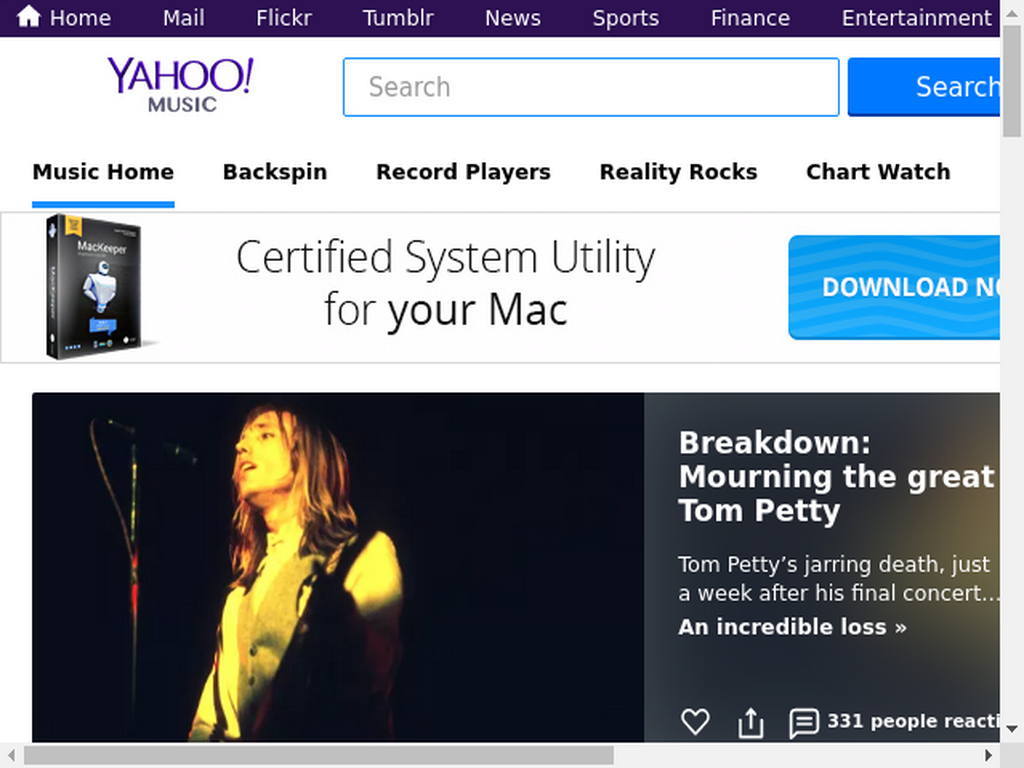Click the Home house icon
The image size is (1024, 768).
29,16
